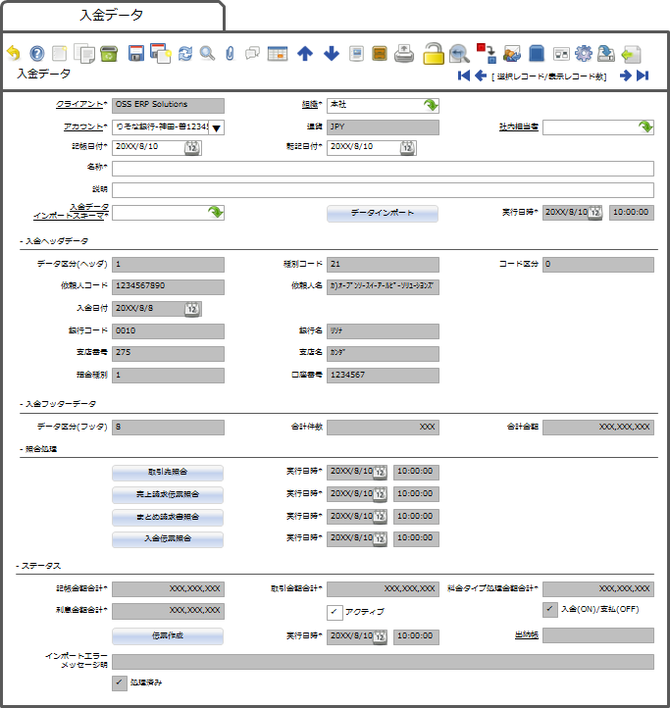Open process via the gear icon
Viewport: 670px width, 708px height.
point(584,53)
